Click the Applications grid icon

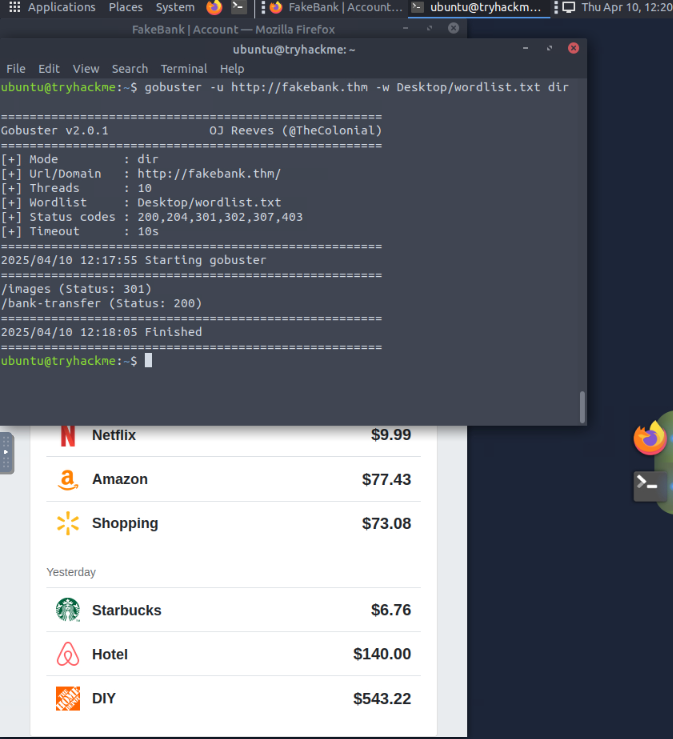tap(15, 7)
